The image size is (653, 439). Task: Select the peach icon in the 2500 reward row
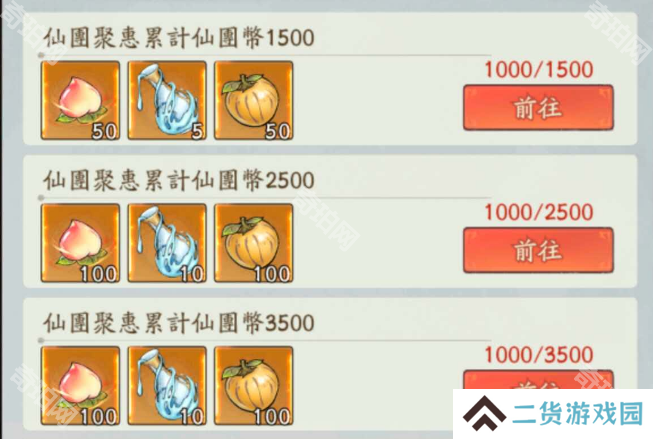click(x=80, y=243)
